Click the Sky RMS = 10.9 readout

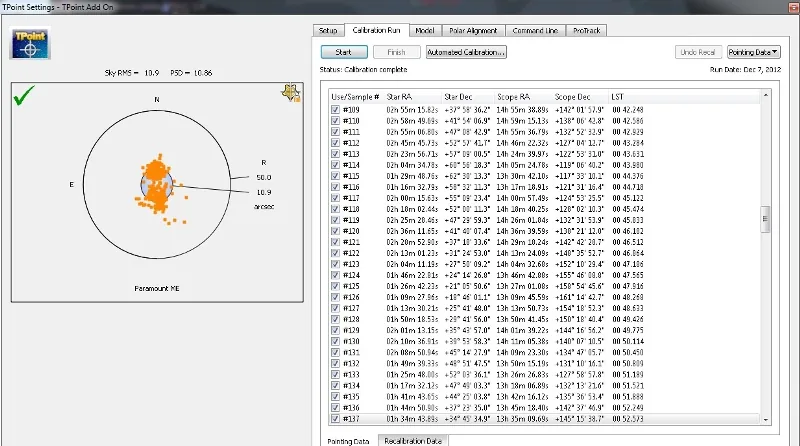(132, 73)
